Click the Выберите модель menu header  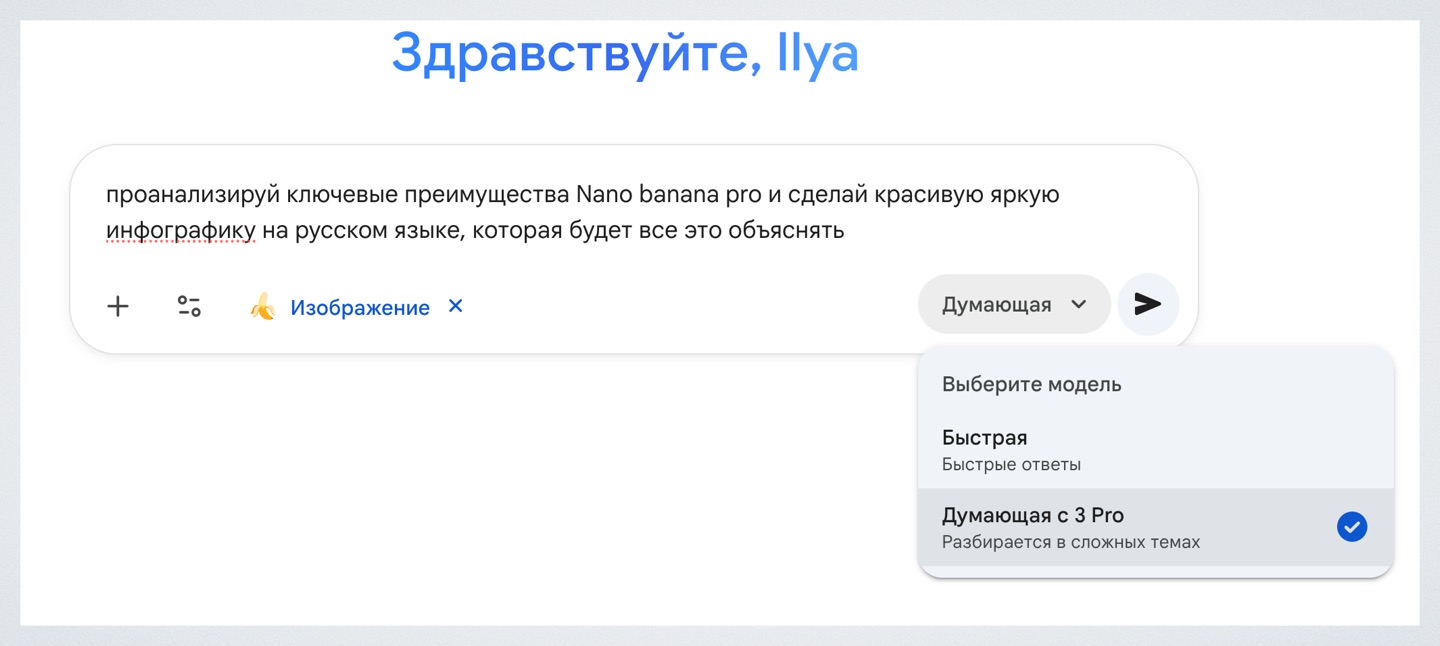(x=1031, y=384)
